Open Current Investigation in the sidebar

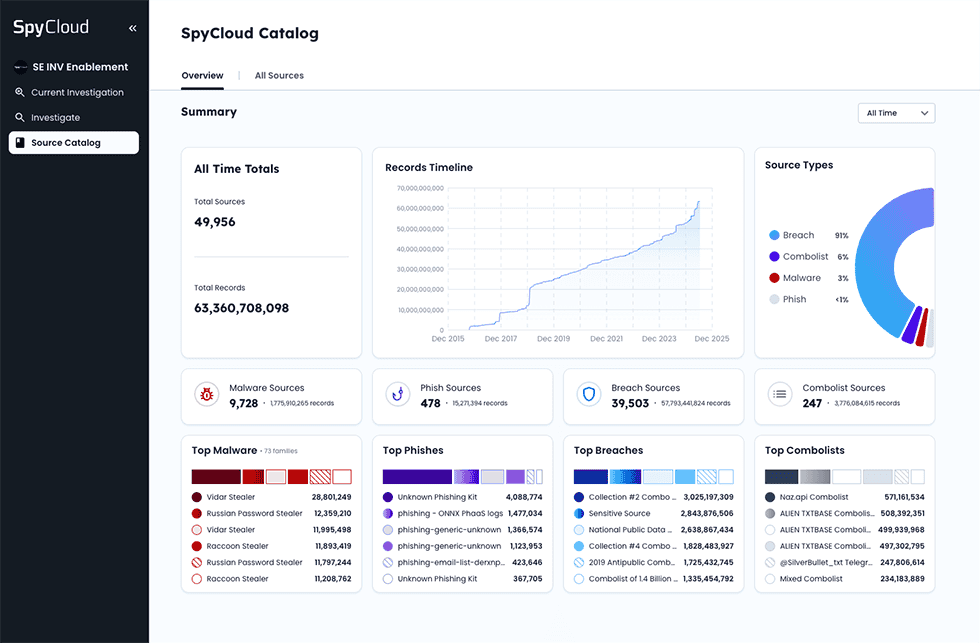click(74, 92)
